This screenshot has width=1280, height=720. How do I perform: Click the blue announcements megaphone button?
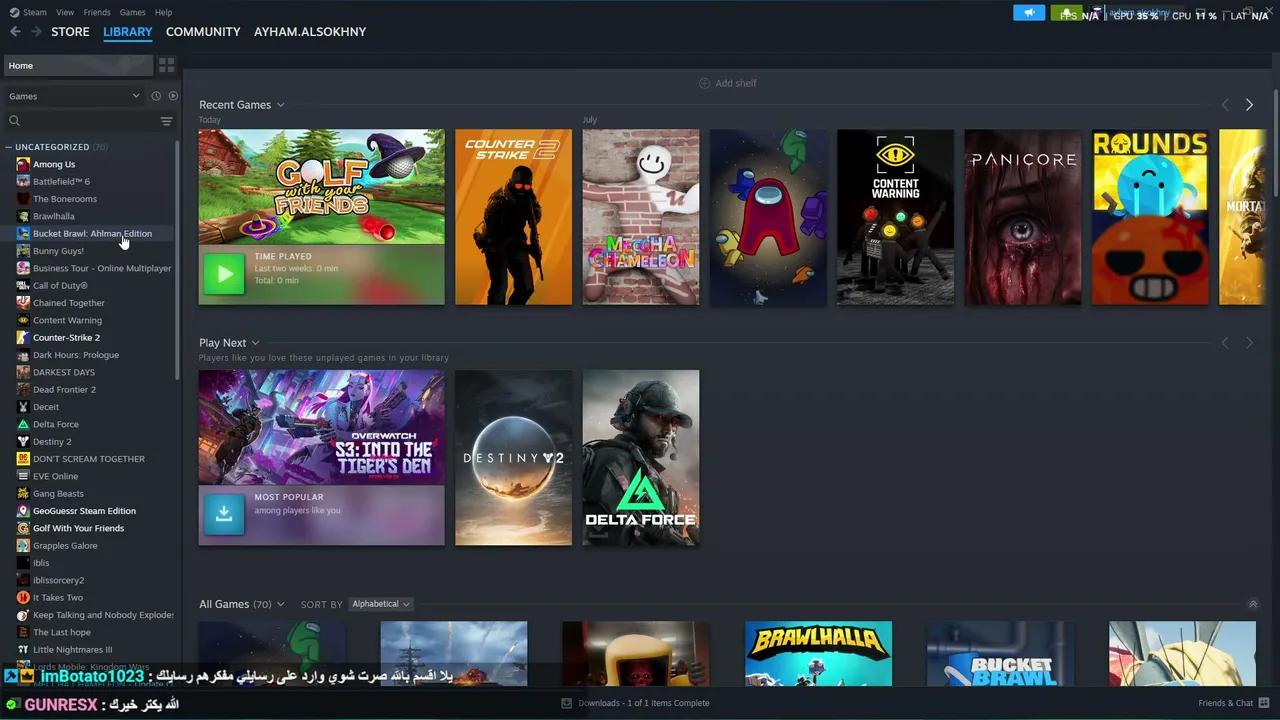1029,13
